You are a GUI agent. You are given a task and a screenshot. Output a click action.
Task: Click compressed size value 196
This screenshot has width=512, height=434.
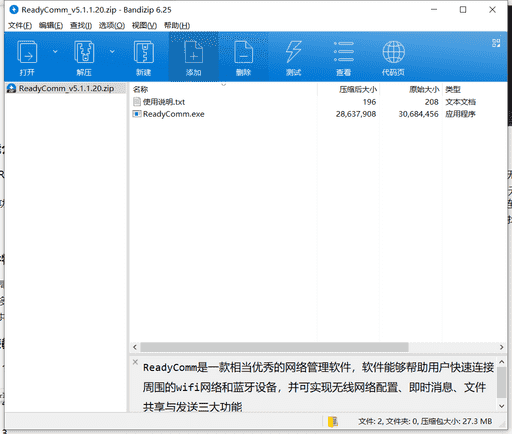click(369, 102)
